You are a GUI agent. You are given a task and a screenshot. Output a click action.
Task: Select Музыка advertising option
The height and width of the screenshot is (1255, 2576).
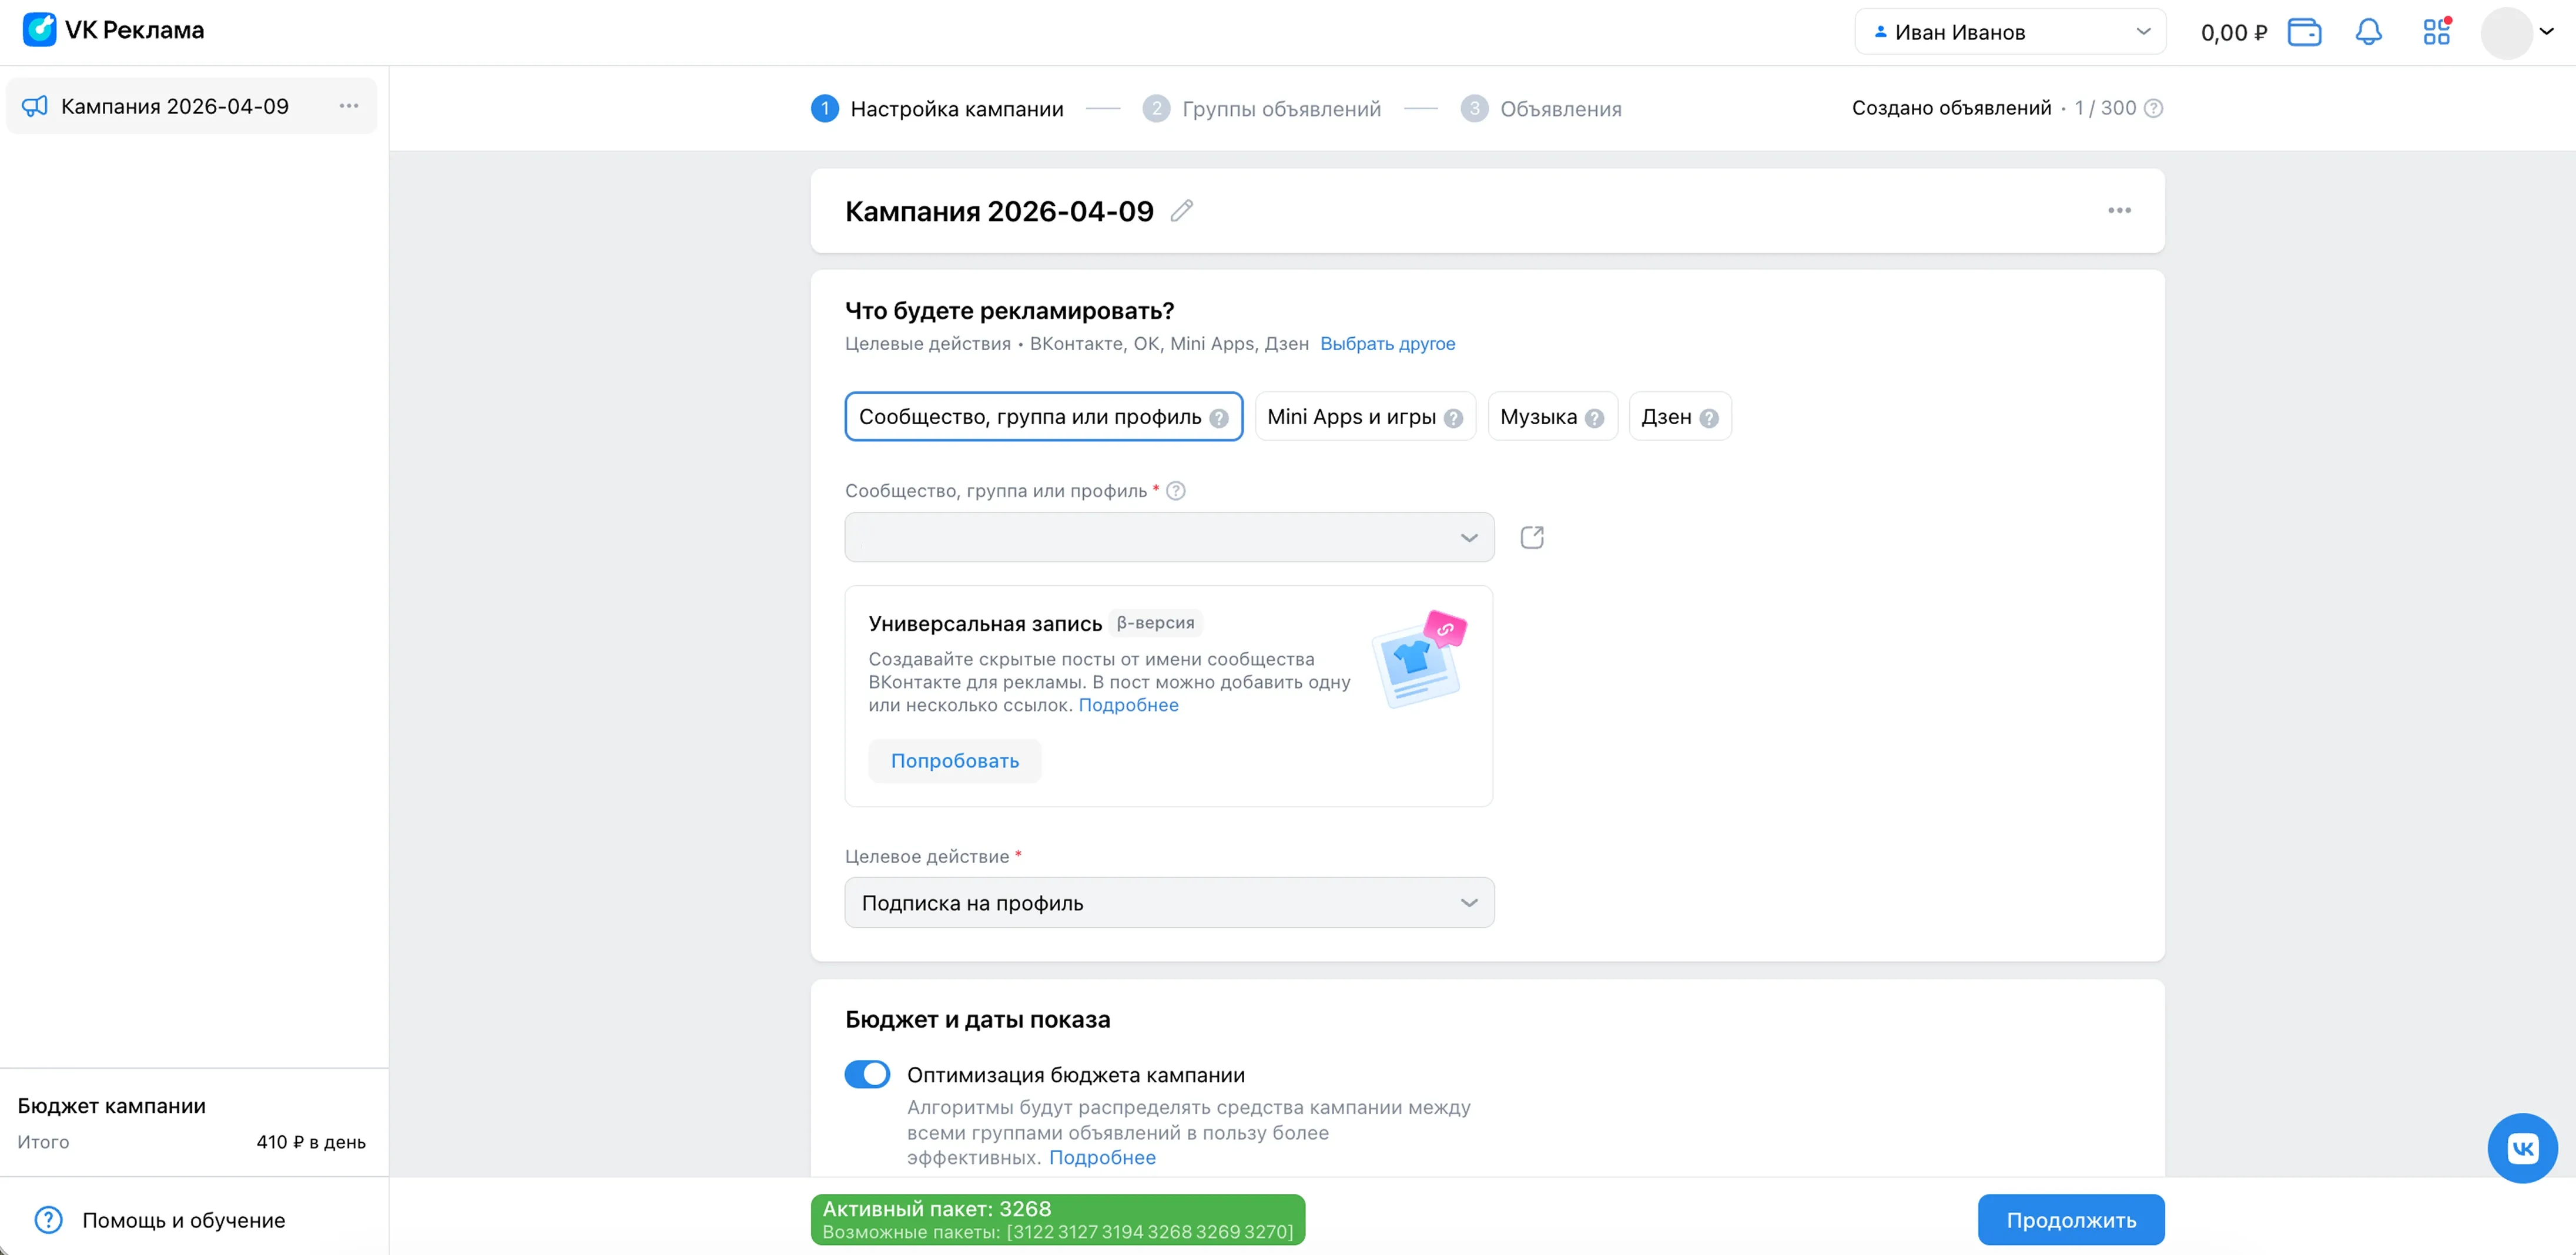1552,416
